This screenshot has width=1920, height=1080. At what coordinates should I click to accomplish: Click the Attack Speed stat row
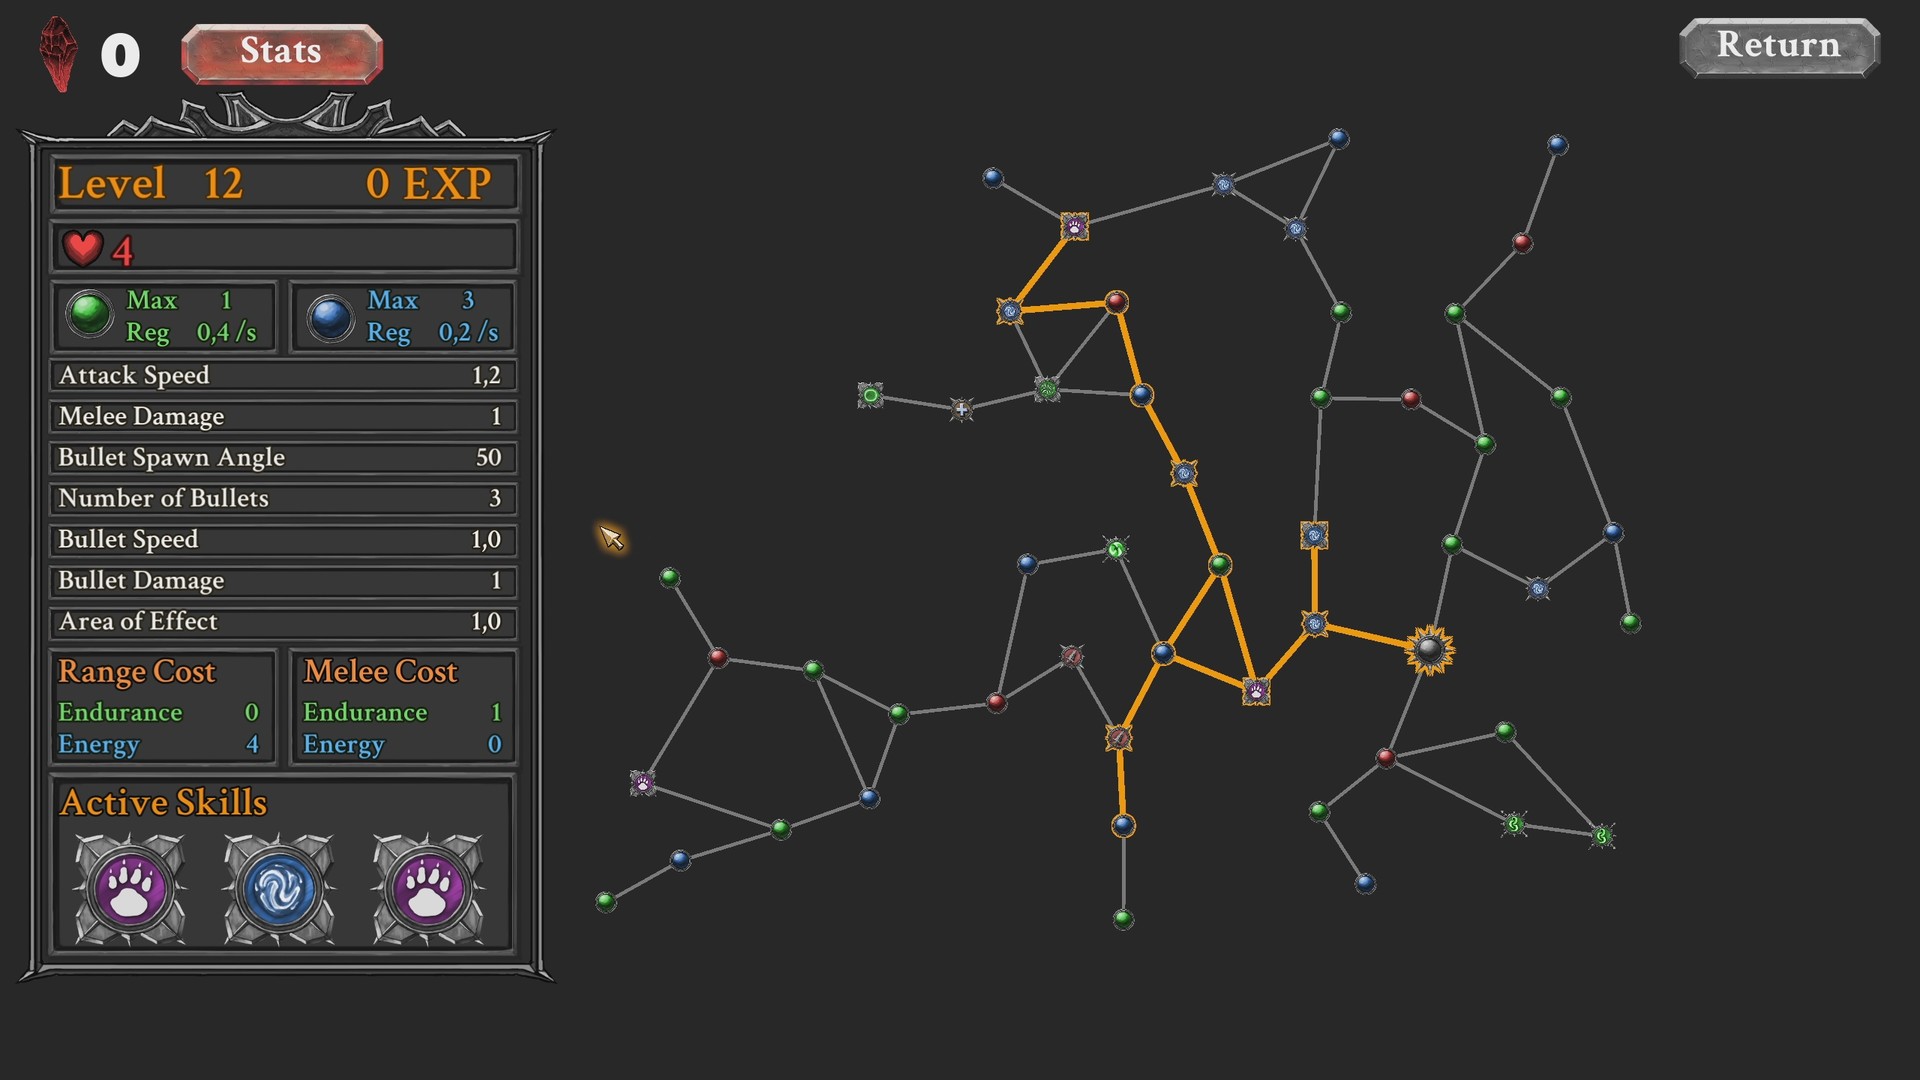(x=283, y=375)
